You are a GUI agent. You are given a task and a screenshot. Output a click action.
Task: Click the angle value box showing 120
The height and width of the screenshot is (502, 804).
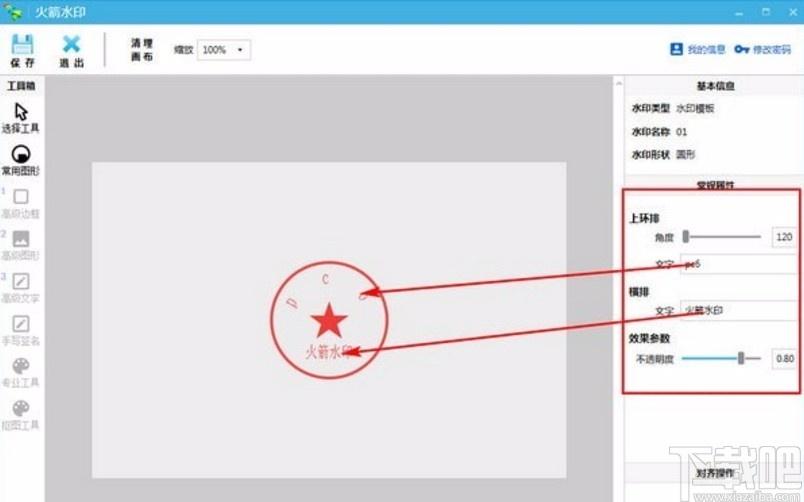click(x=784, y=237)
